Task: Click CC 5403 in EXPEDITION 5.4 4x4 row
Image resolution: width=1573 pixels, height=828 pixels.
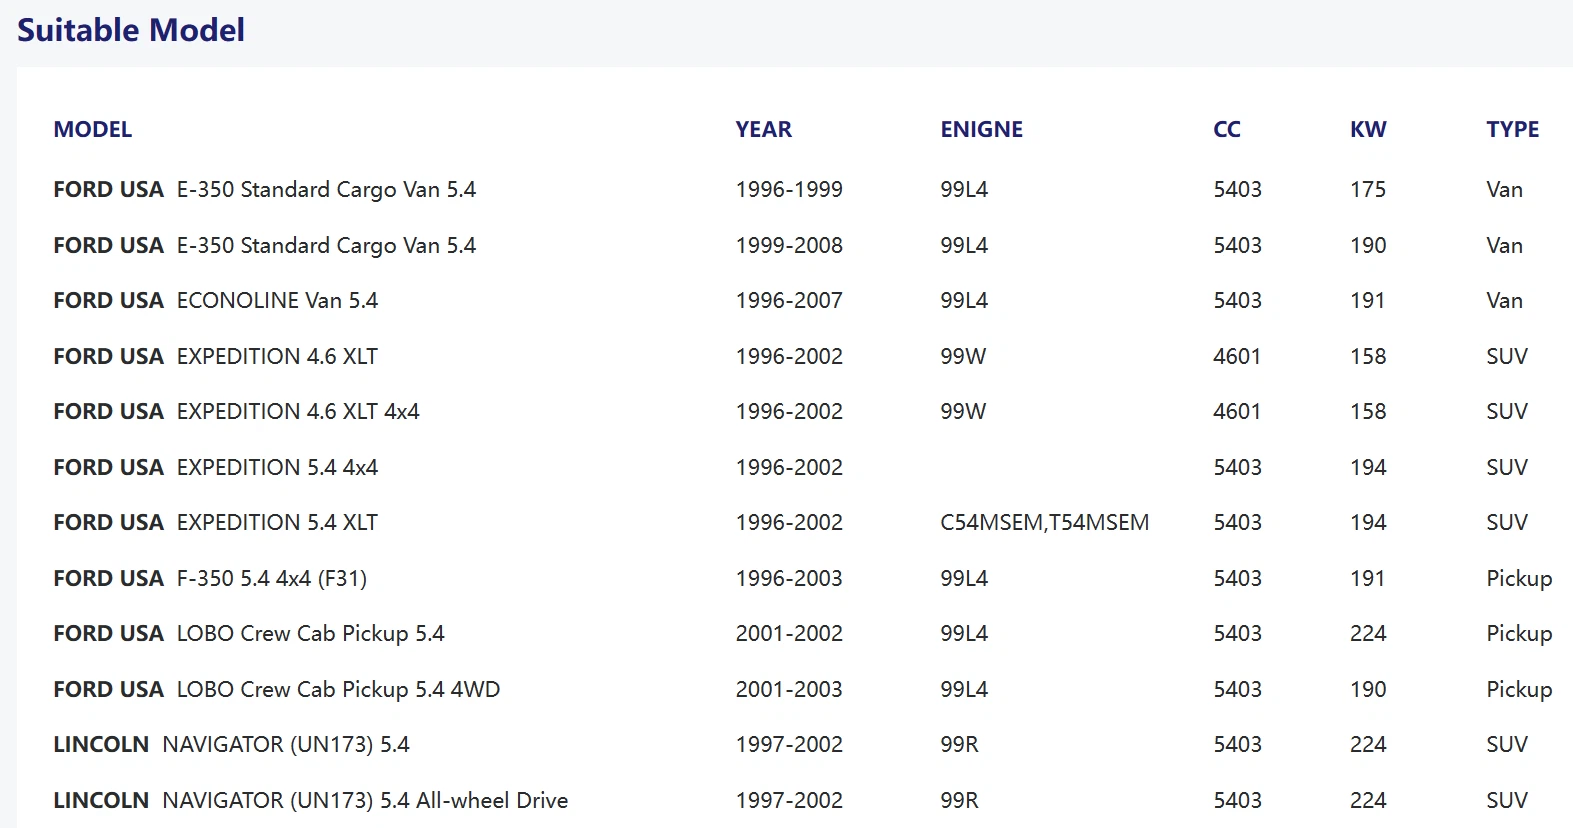Action: 1237,467
